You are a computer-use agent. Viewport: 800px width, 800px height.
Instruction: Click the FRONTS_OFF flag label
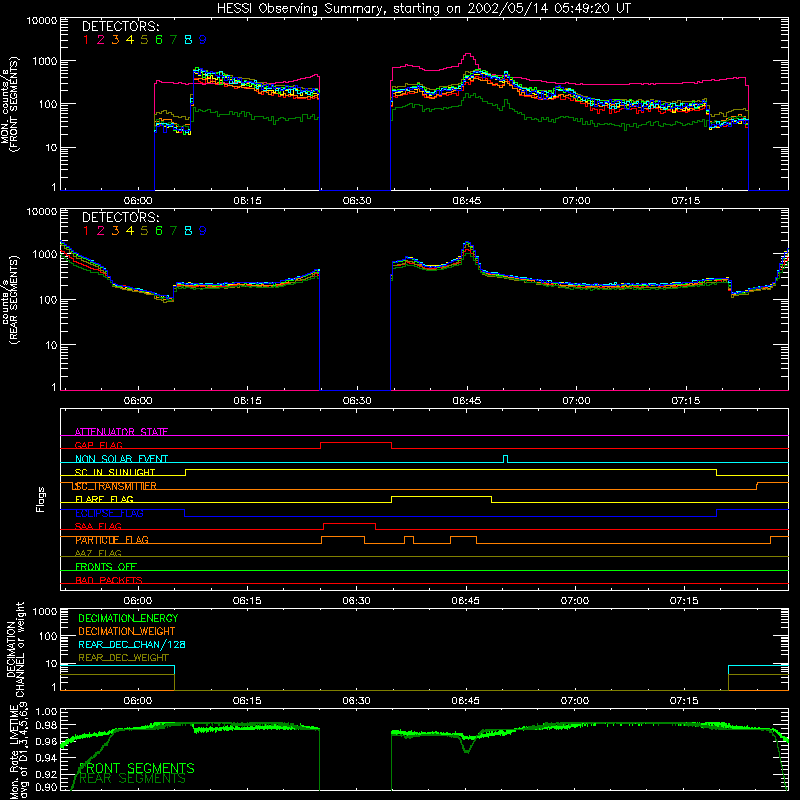[x=106, y=567]
